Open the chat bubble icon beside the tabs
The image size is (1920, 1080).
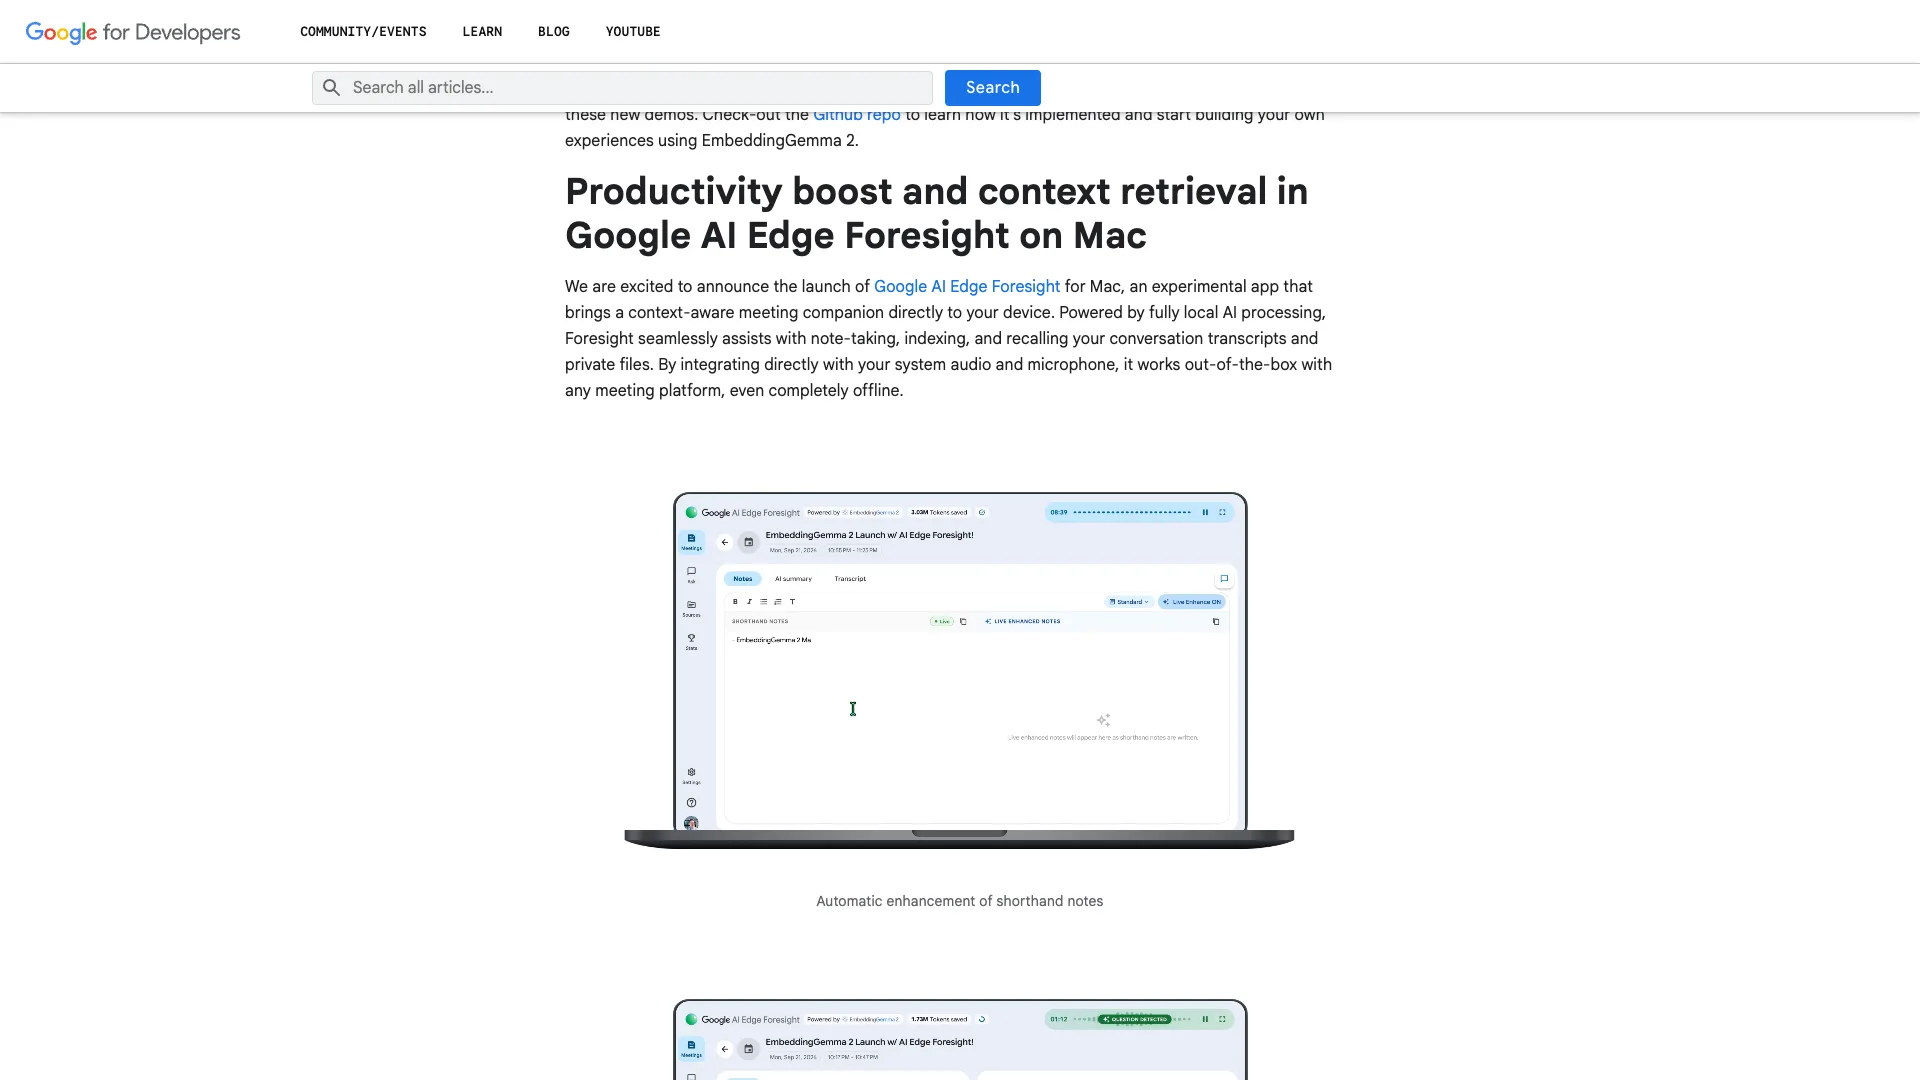[1224, 579]
